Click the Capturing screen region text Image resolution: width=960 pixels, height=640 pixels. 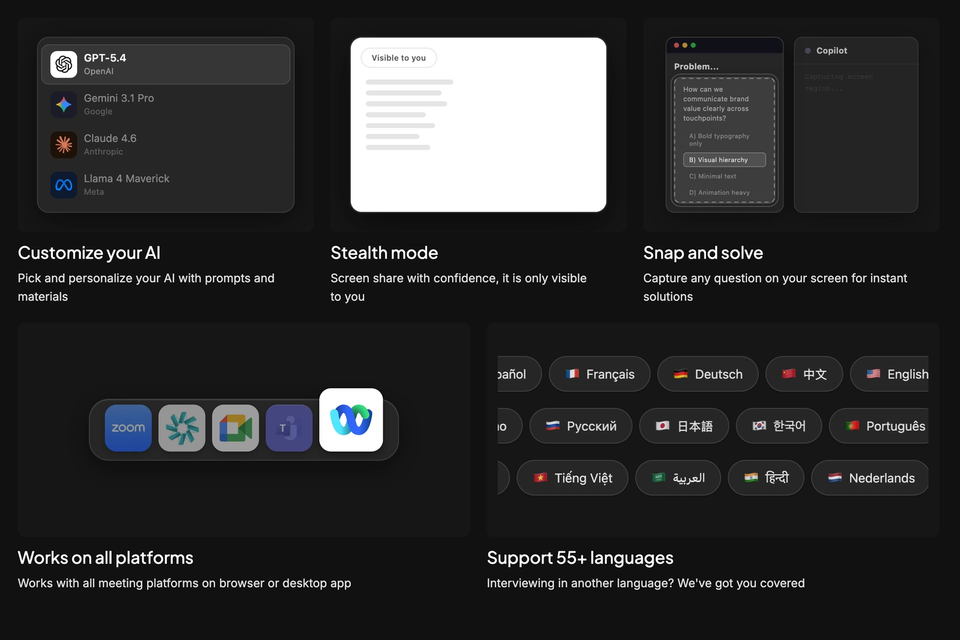[839, 83]
